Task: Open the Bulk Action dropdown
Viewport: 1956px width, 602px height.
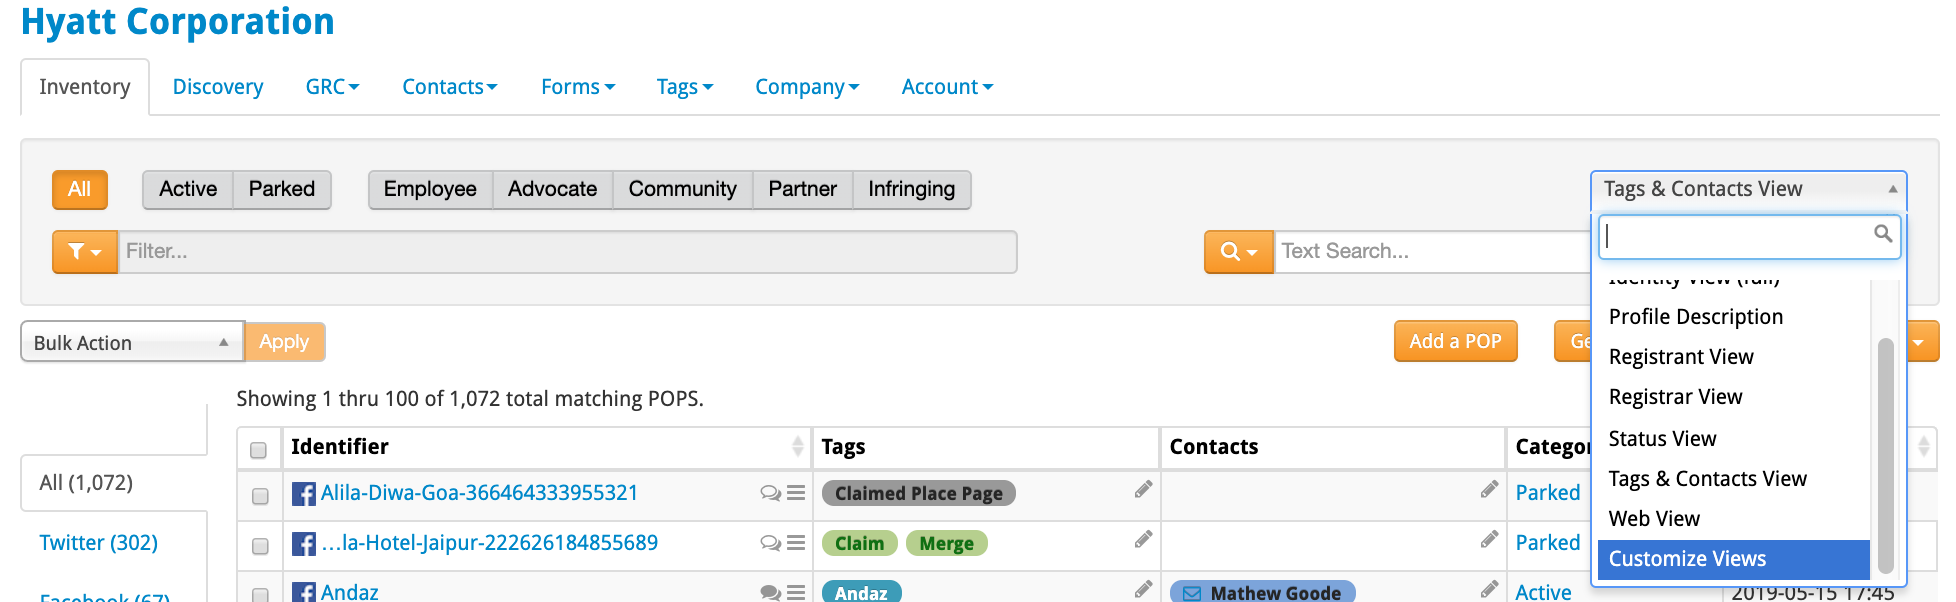Action: [x=132, y=342]
